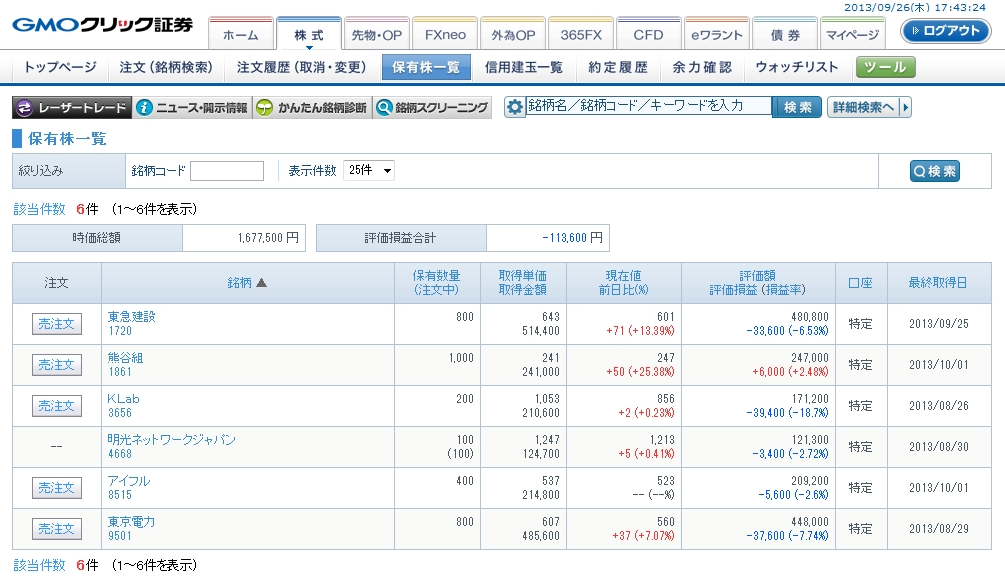
Task: Open the 表示件数 25件 dropdown
Action: click(x=369, y=171)
